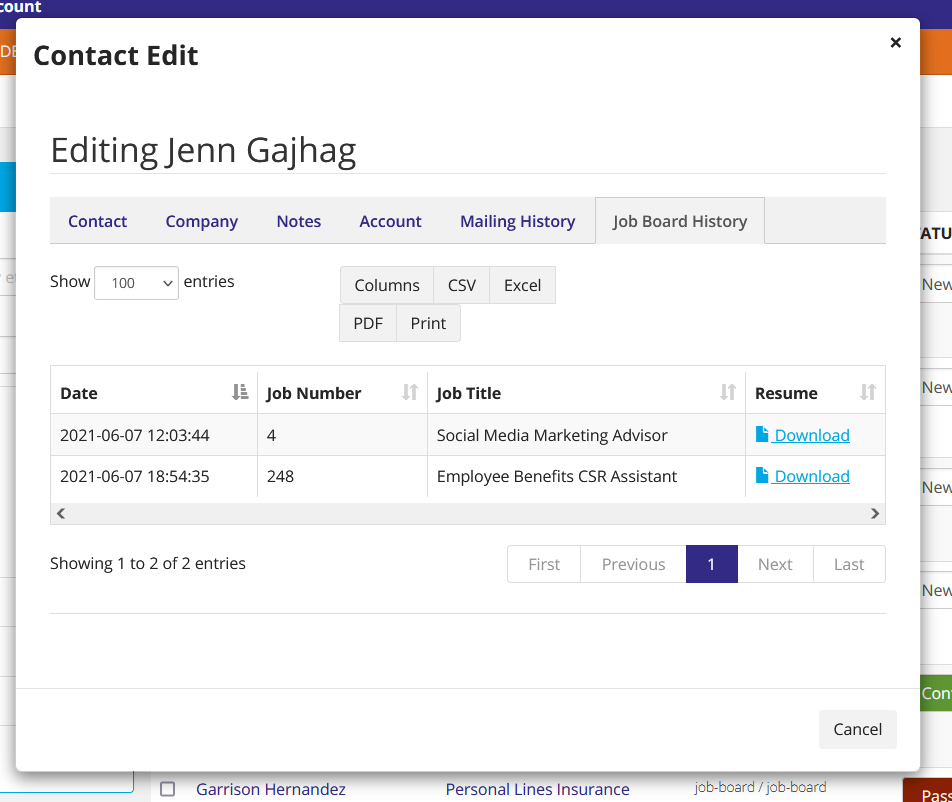
Task: Select page 1 in pagination
Action: 712,564
